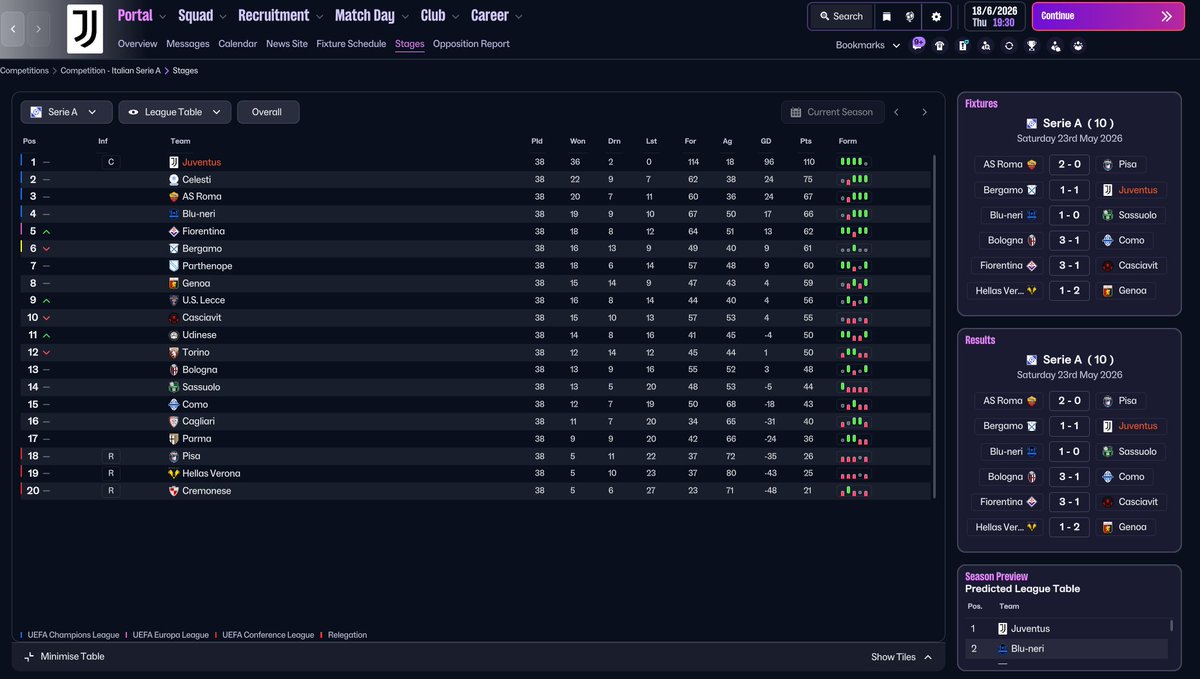Click the calendar icon beside Current Season
1200x679 pixels.
click(796, 112)
